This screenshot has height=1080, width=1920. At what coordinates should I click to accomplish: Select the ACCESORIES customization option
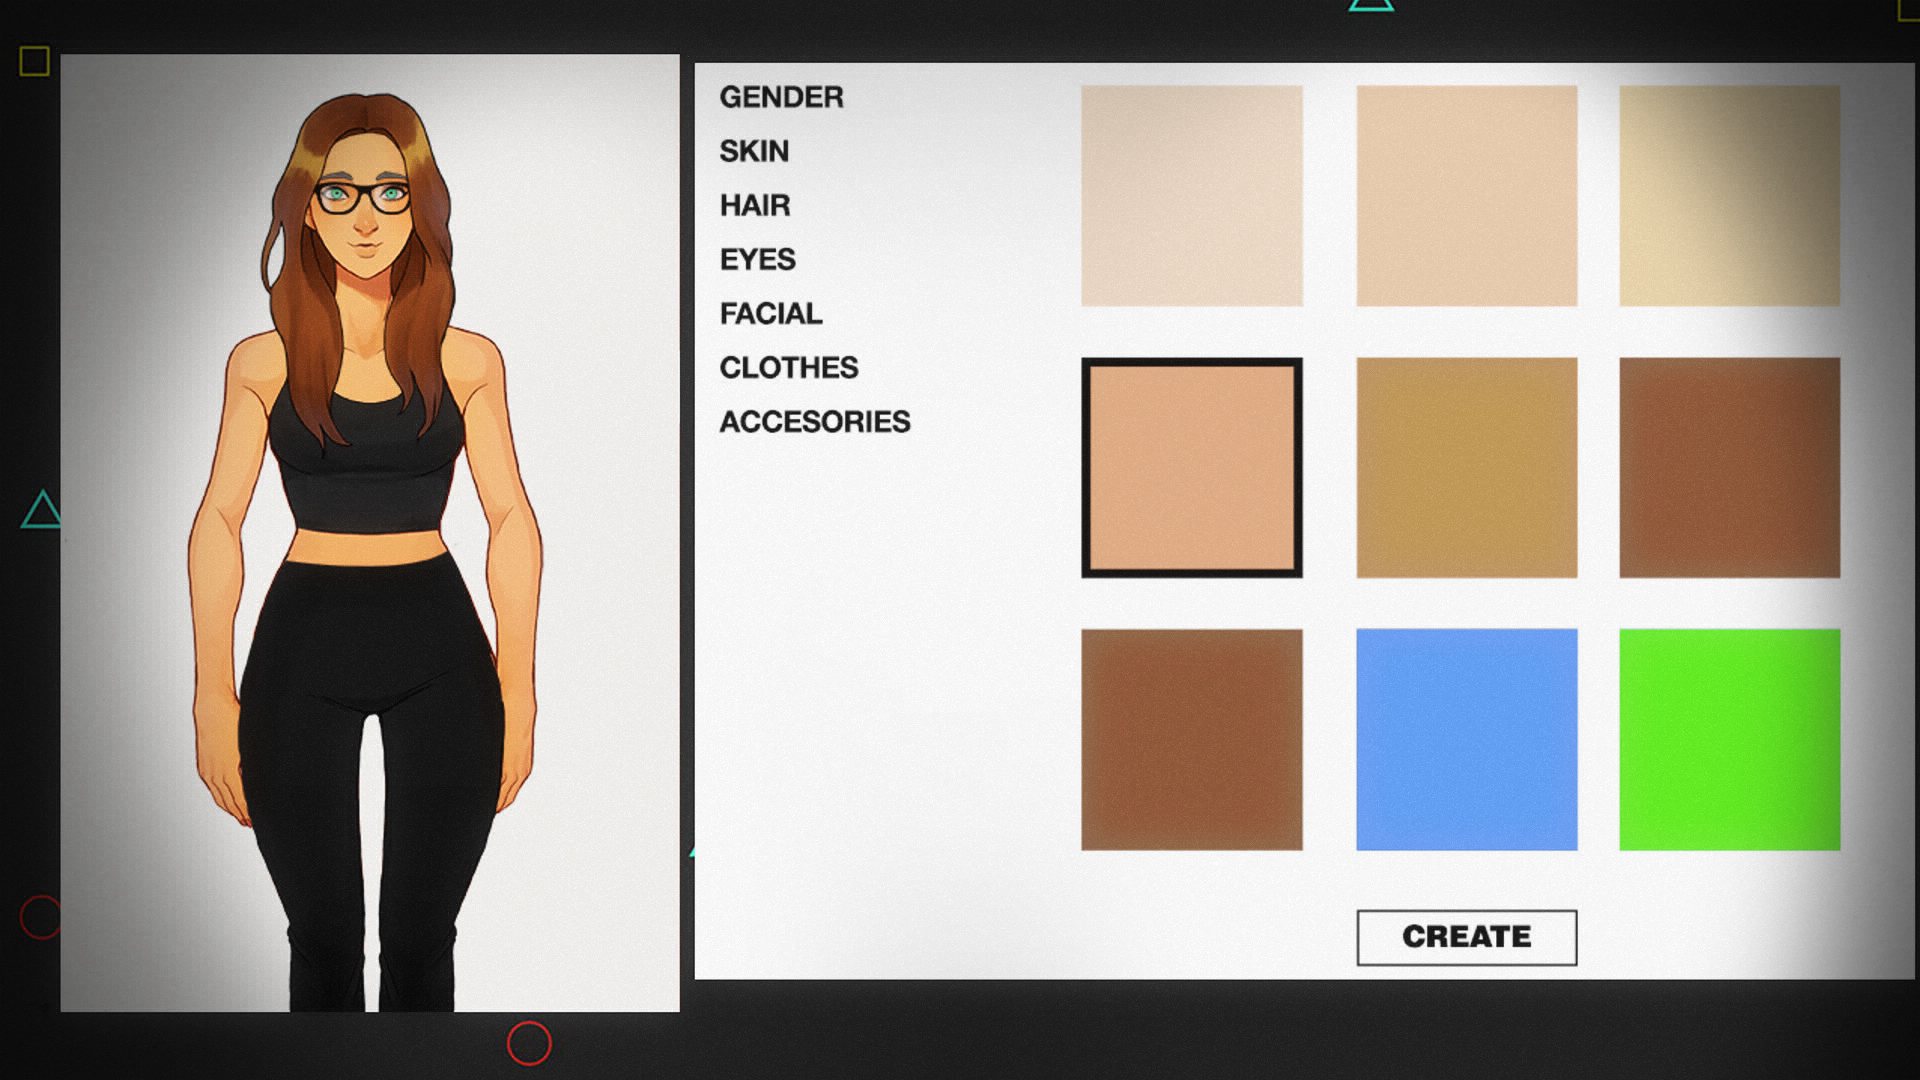[815, 421]
